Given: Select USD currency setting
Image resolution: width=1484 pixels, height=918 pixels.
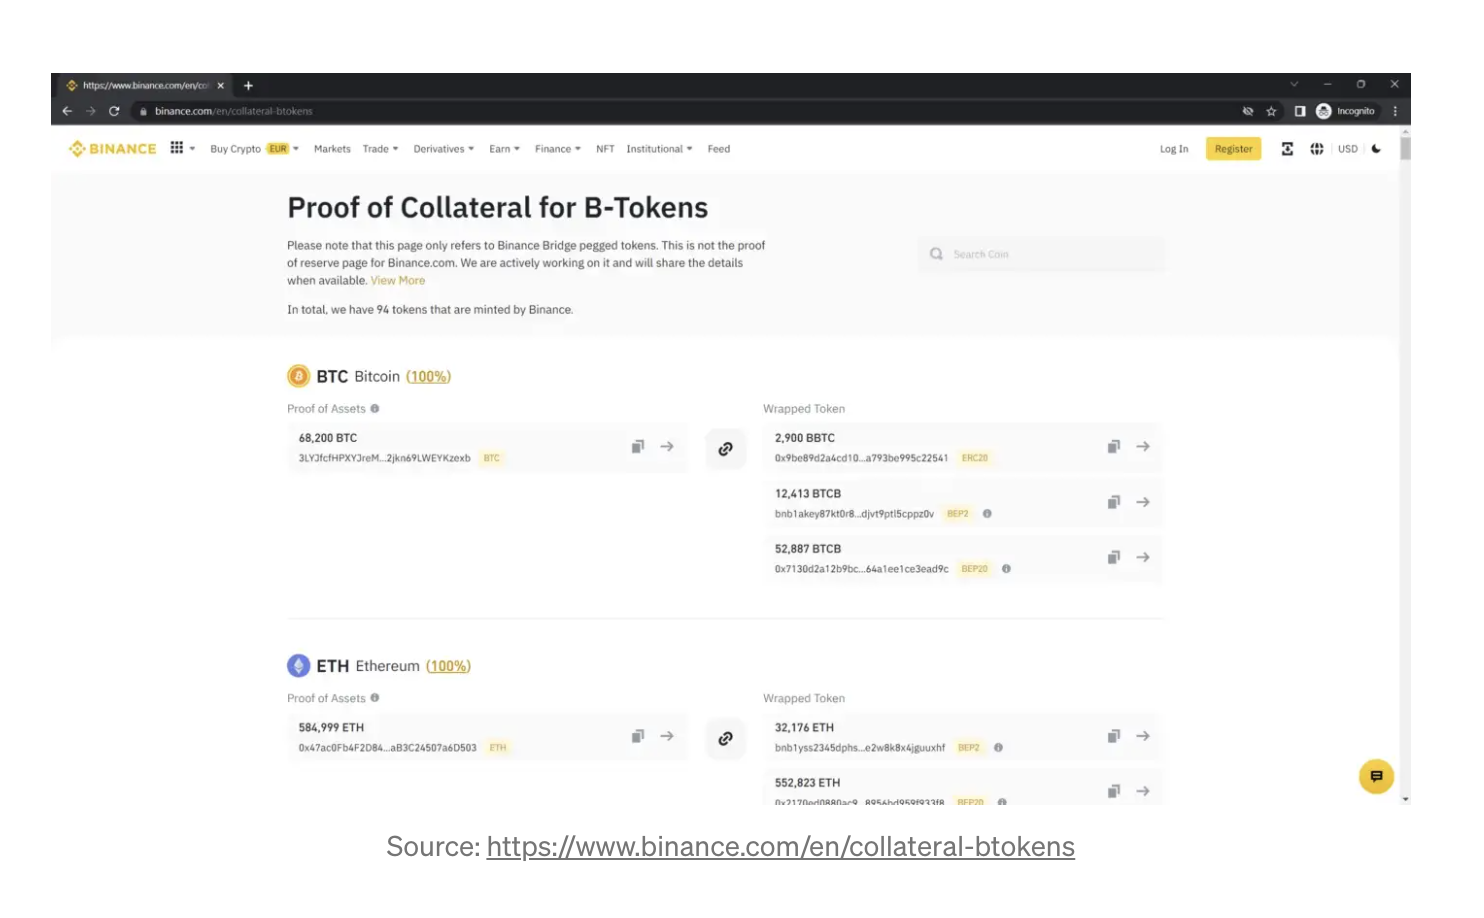Looking at the screenshot, I should (1348, 149).
